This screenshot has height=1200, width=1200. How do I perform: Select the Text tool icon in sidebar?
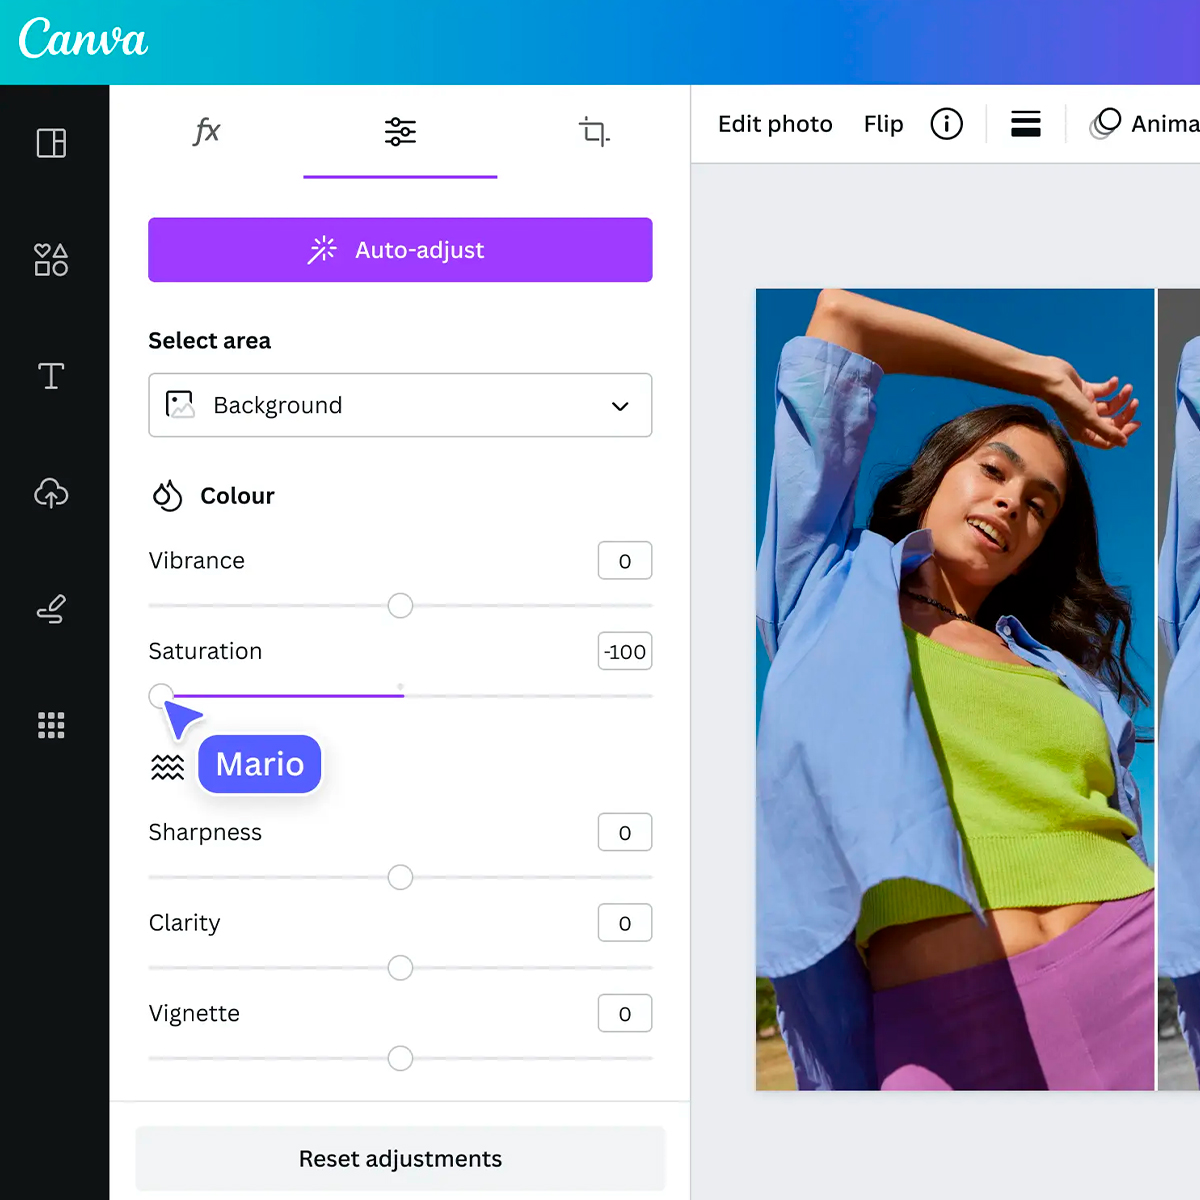point(51,376)
